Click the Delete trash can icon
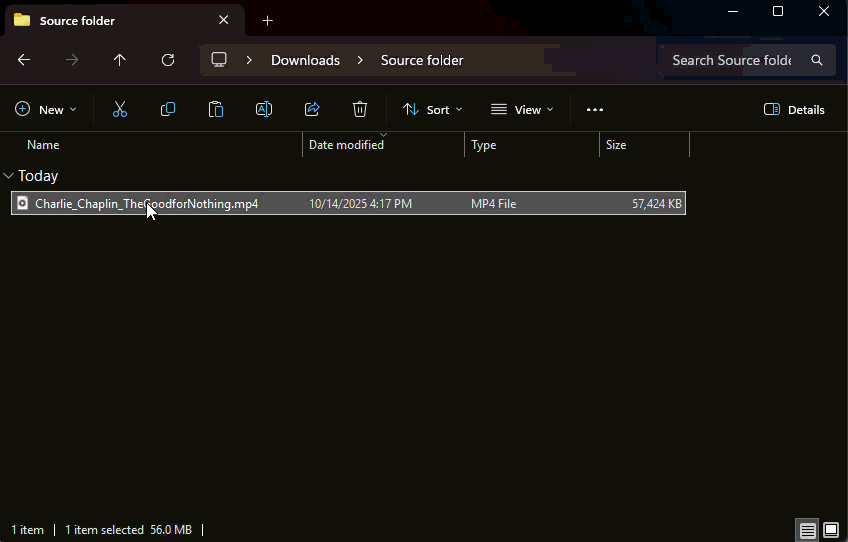Viewport: 848px width, 542px height. 360,110
